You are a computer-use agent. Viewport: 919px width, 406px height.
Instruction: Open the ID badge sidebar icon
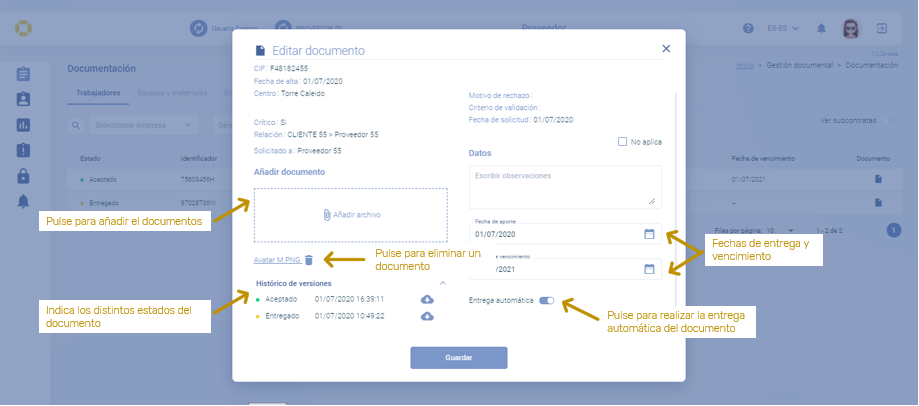tap(23, 99)
